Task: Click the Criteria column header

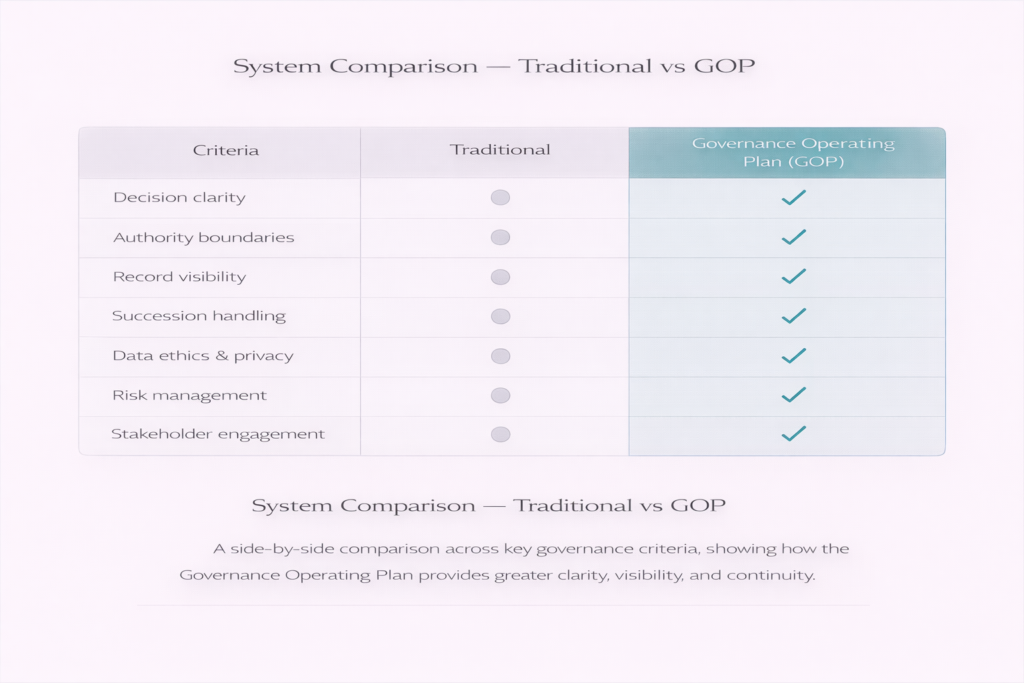Action: coord(225,151)
